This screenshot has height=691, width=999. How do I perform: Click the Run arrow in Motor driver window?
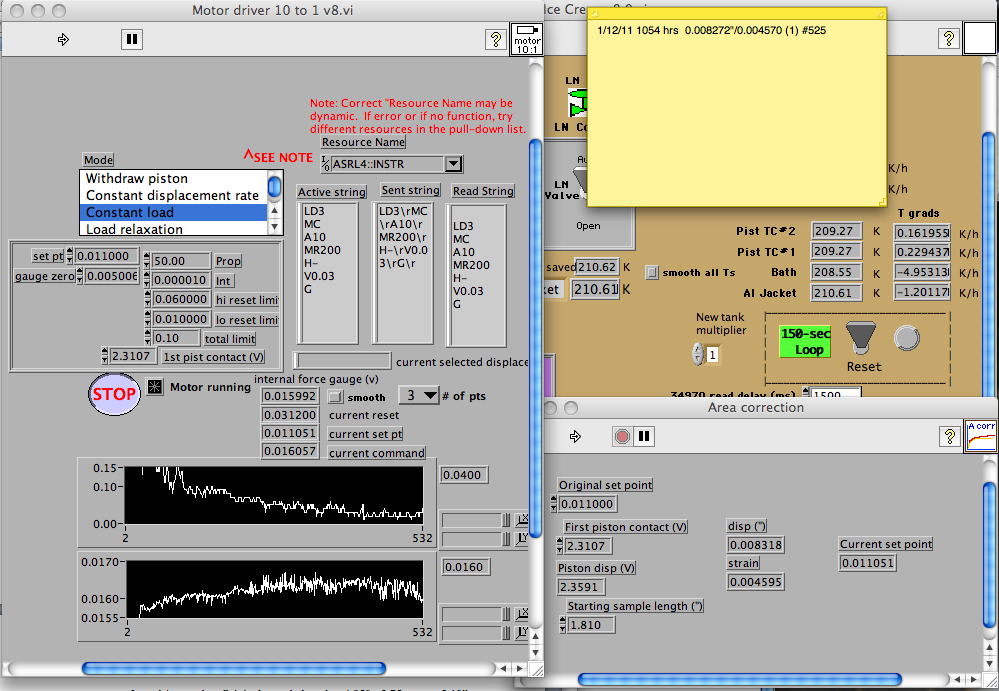click(63, 40)
